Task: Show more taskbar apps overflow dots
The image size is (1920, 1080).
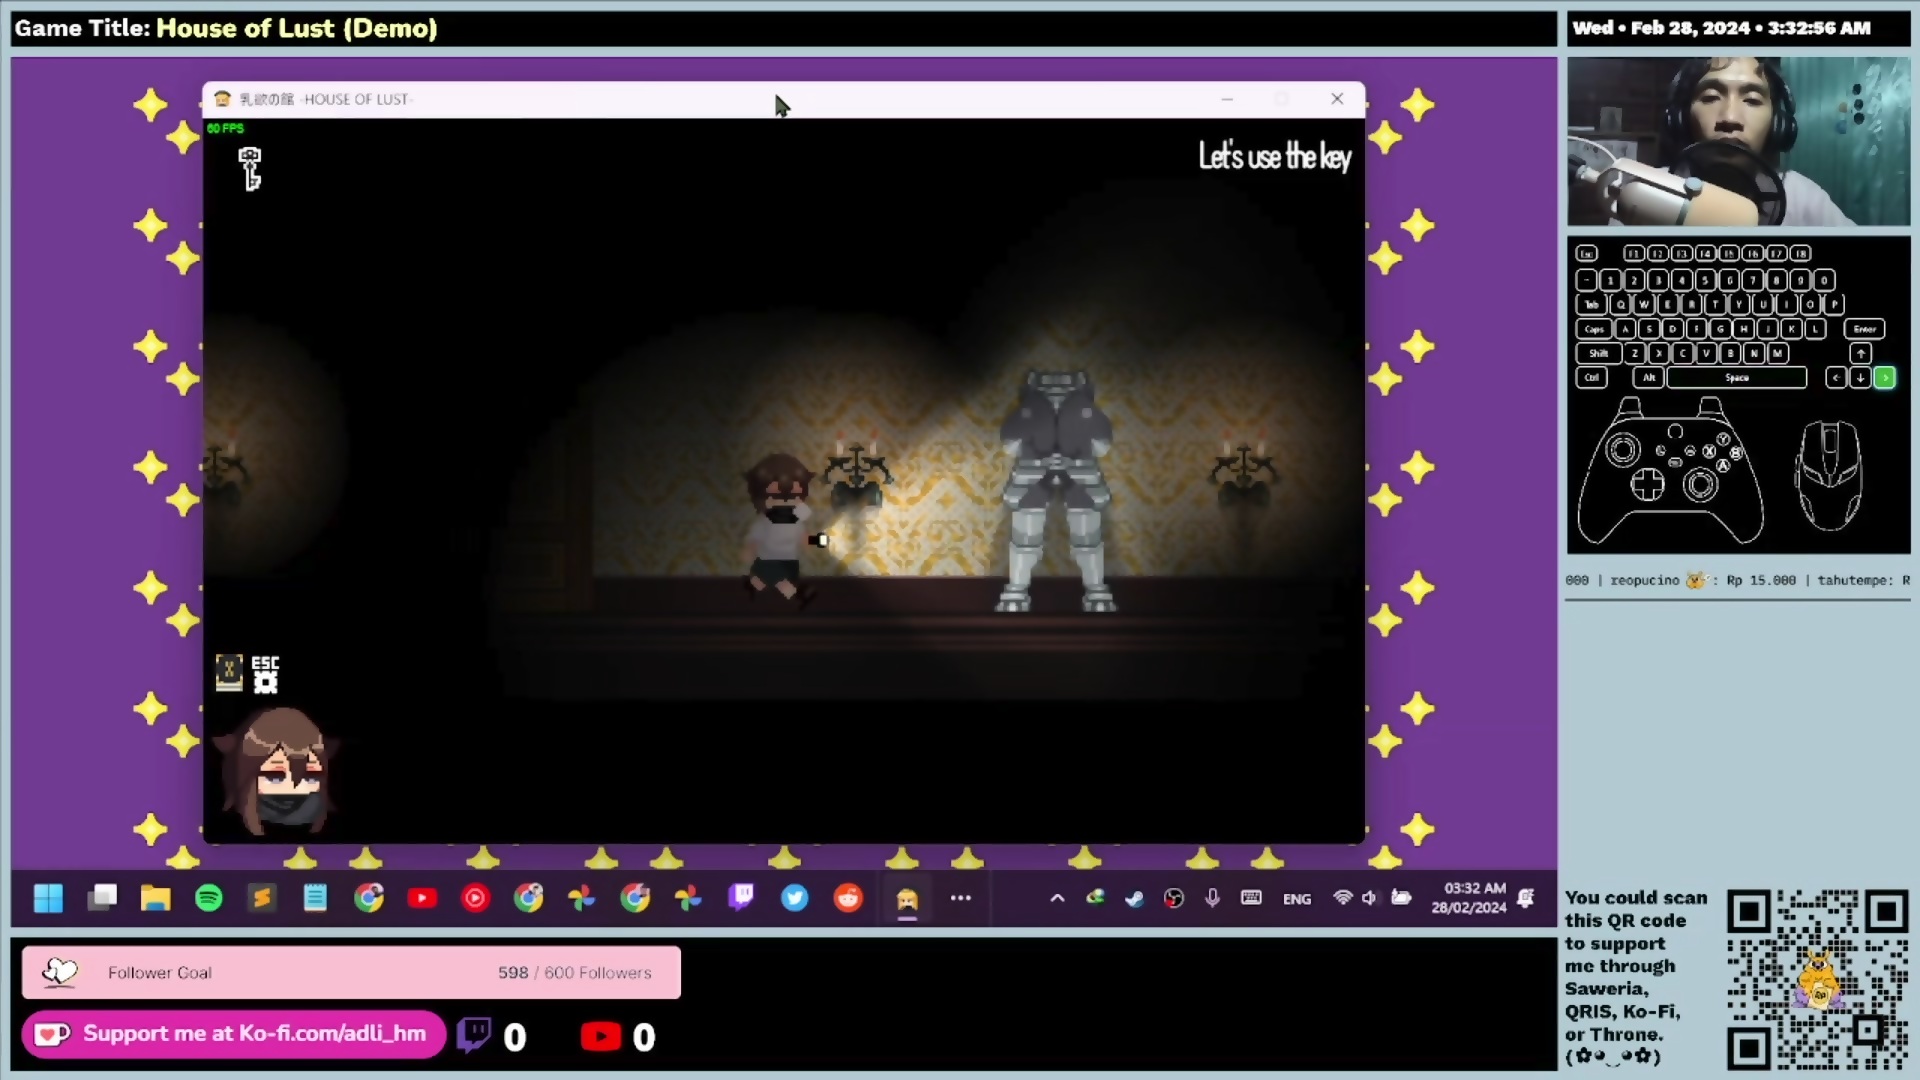Action: (961, 898)
